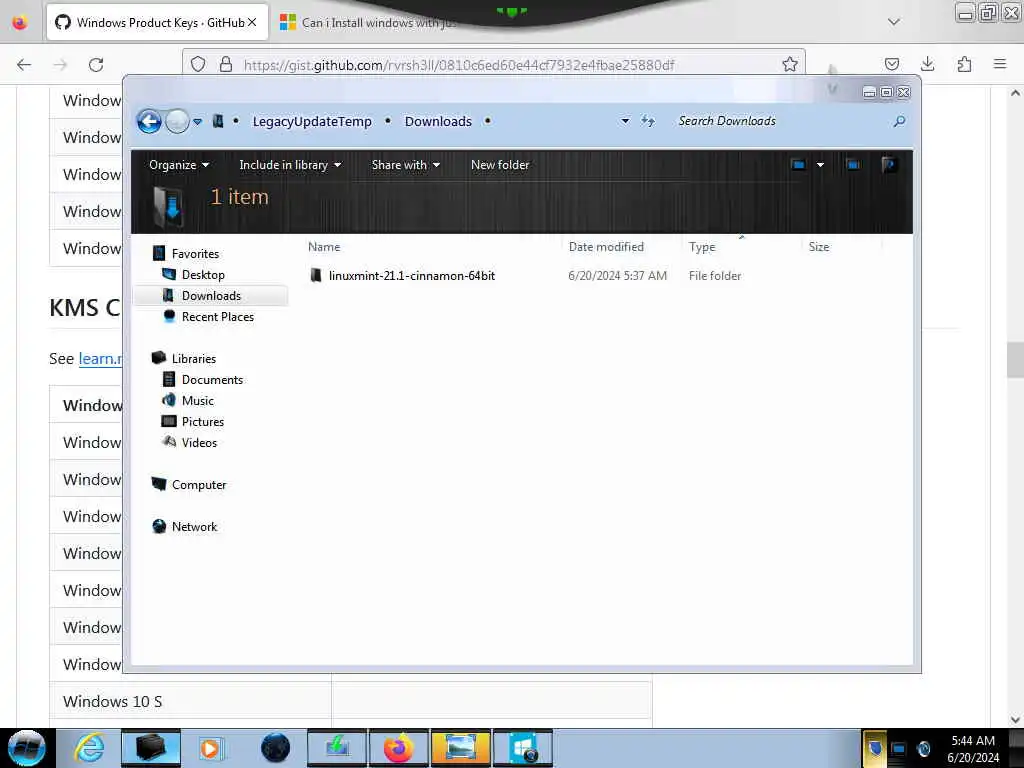Toggle the preview pane
1024x768 pixels.
tap(853, 165)
